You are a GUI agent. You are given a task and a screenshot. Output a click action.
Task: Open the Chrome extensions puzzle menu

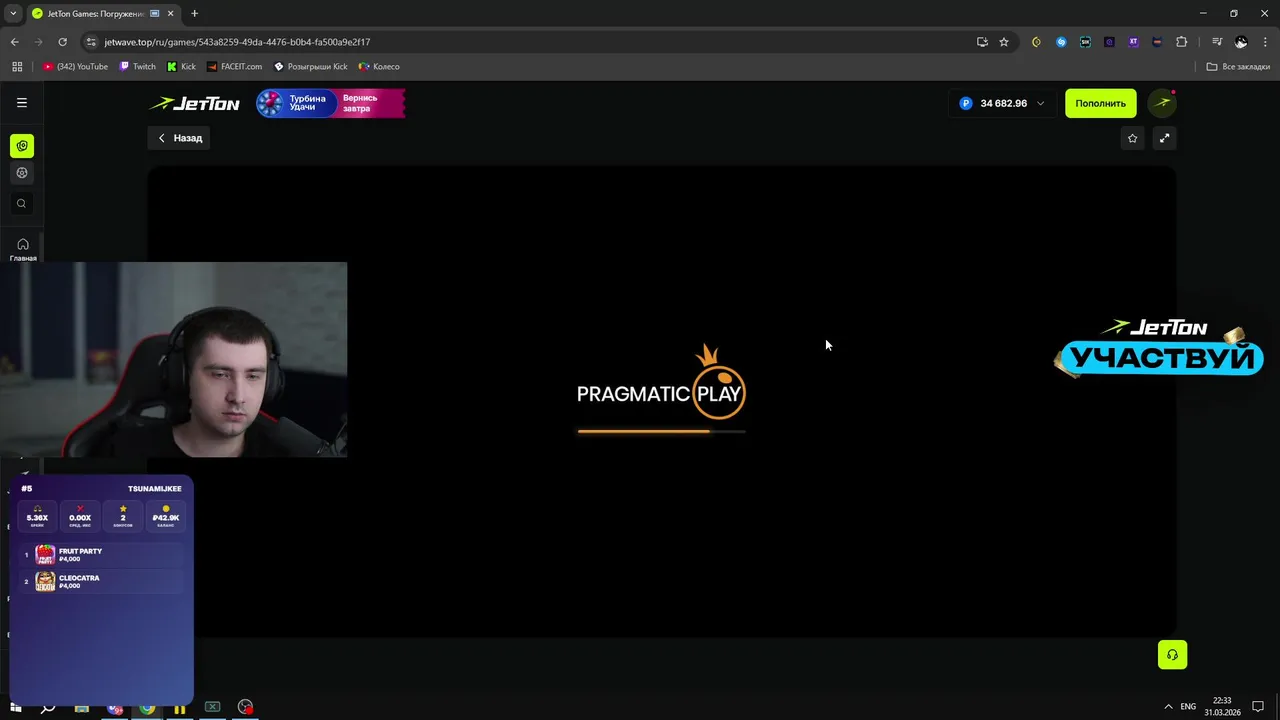point(1181,42)
